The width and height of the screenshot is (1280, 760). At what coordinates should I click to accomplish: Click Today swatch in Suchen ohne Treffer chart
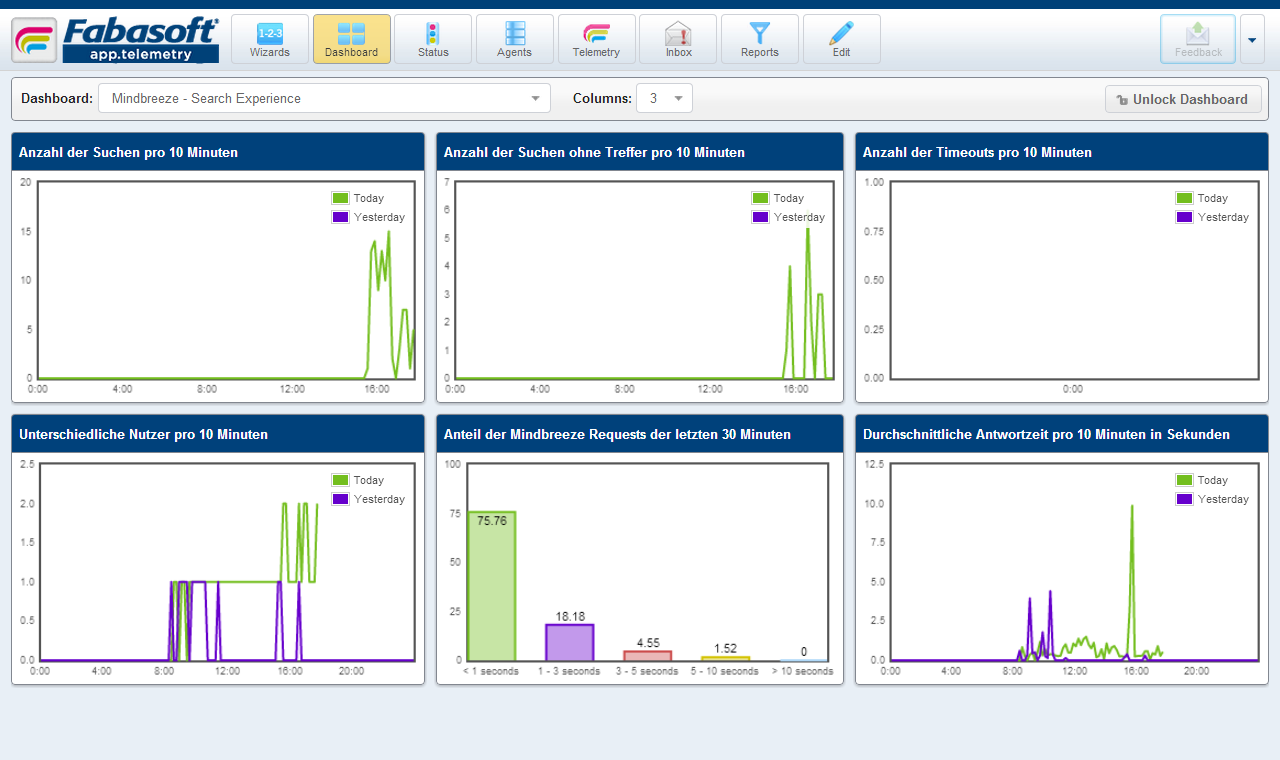[x=760, y=198]
